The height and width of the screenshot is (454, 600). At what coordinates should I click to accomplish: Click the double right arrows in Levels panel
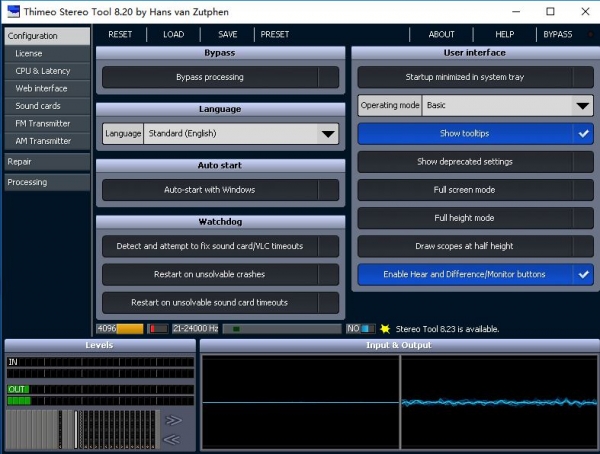tap(172, 421)
